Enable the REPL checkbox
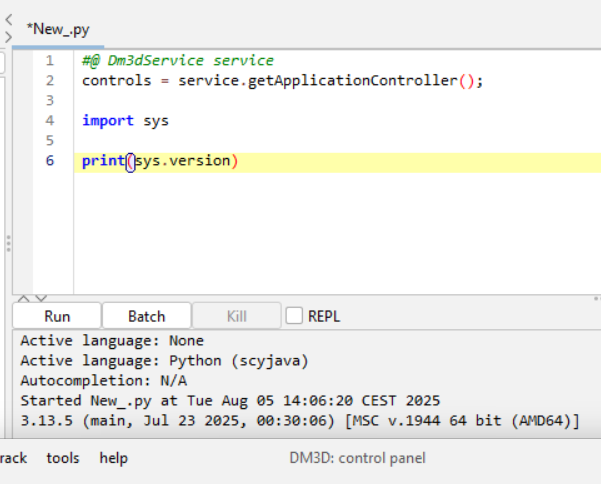Image resolution: width=601 pixels, height=484 pixels. tap(294, 316)
